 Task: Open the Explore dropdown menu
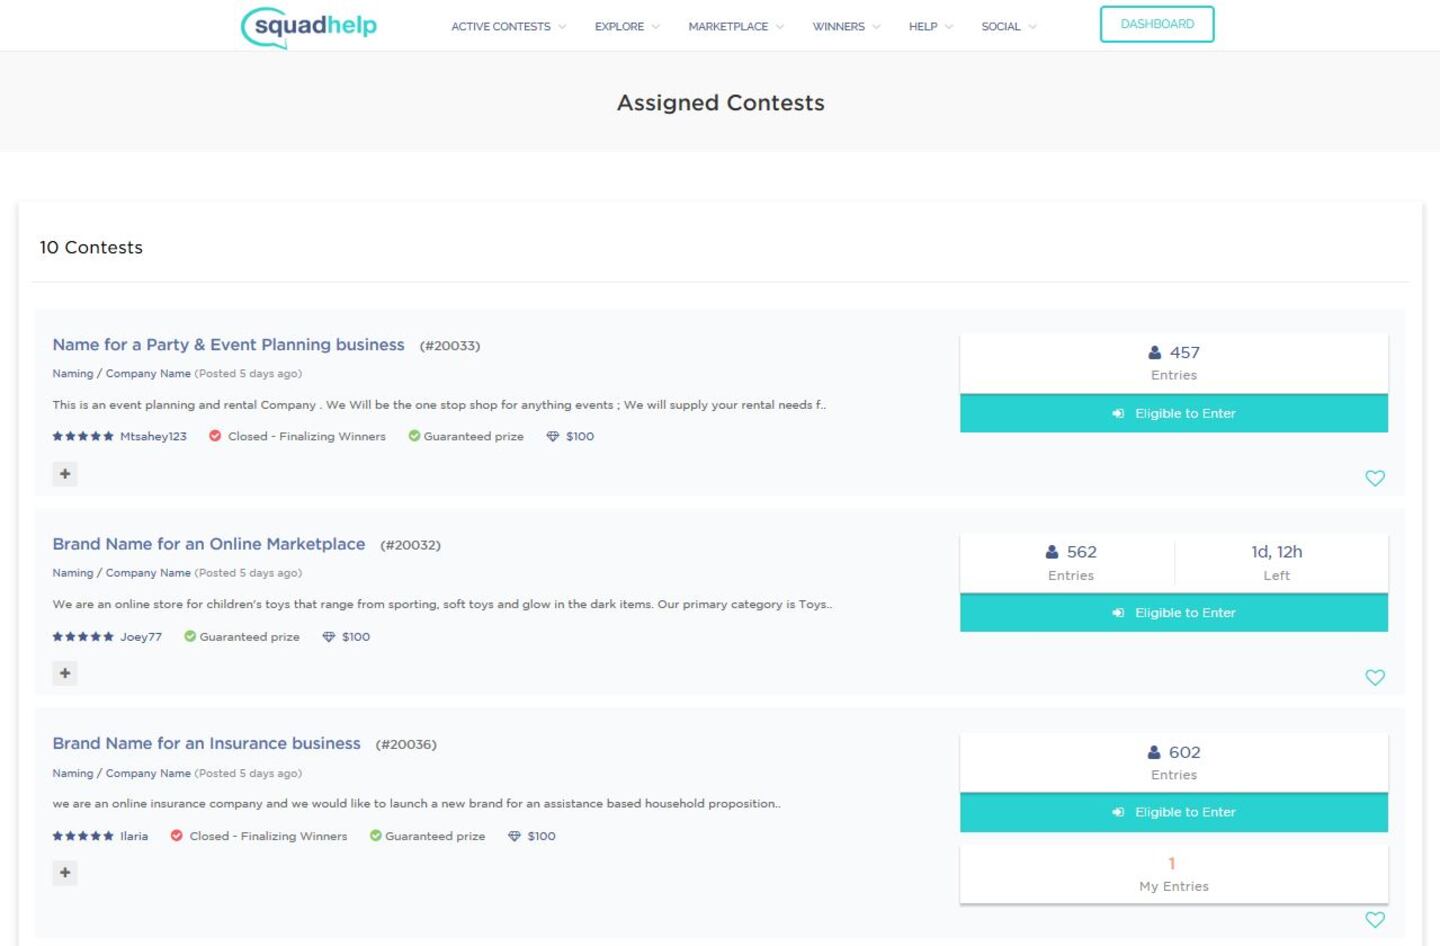click(x=627, y=27)
